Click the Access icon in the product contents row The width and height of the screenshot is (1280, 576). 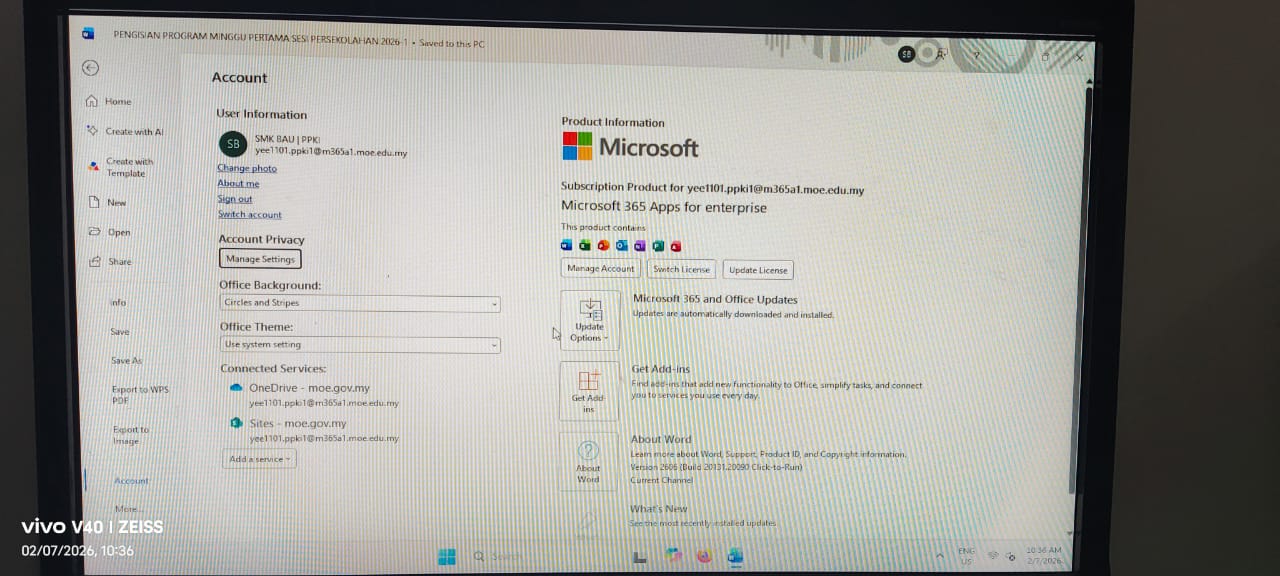(x=676, y=245)
